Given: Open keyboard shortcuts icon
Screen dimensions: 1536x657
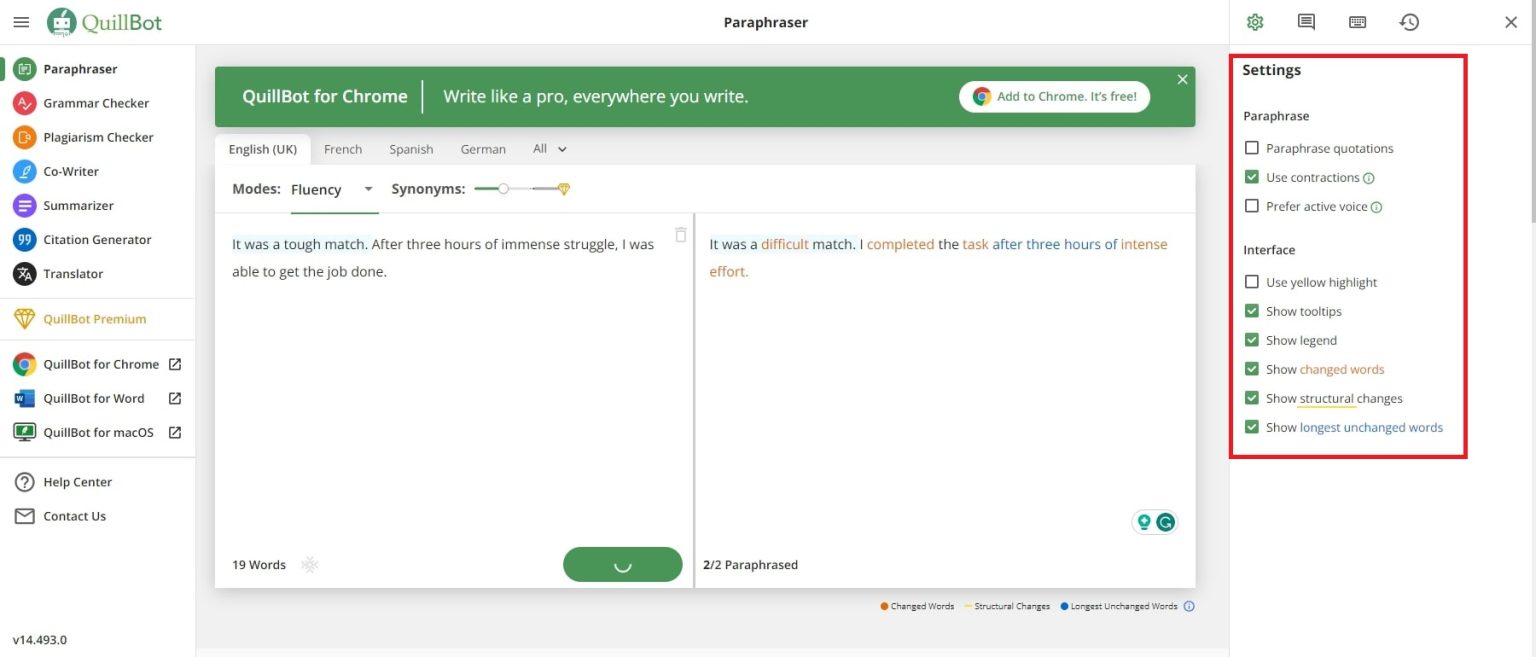Looking at the screenshot, I should (1357, 22).
